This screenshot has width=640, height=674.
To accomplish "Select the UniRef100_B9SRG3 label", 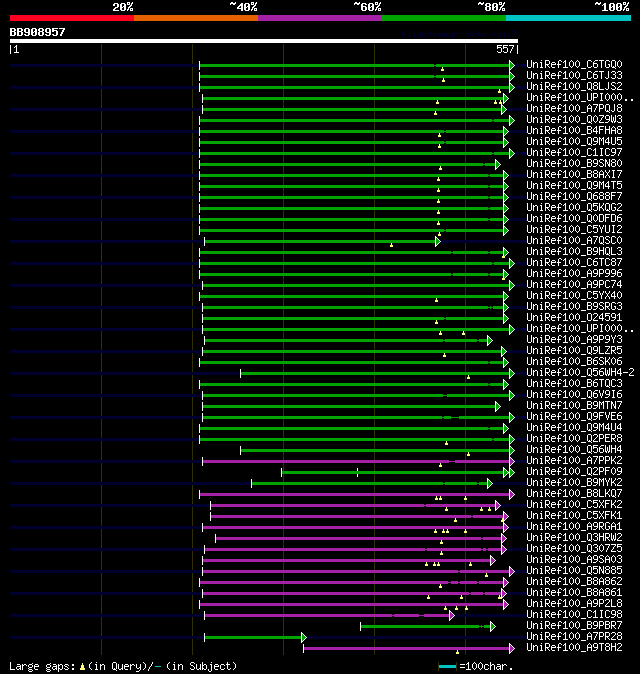I will [x=574, y=306].
